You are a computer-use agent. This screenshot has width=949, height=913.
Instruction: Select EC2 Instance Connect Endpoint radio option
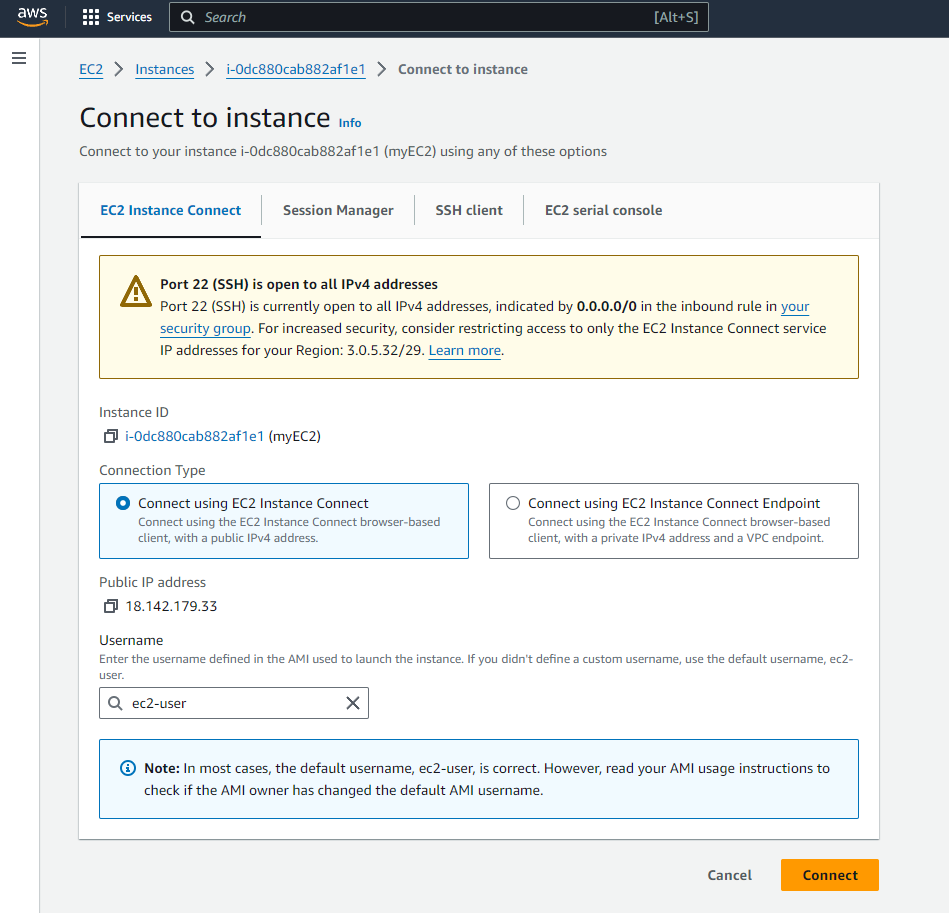click(x=513, y=504)
